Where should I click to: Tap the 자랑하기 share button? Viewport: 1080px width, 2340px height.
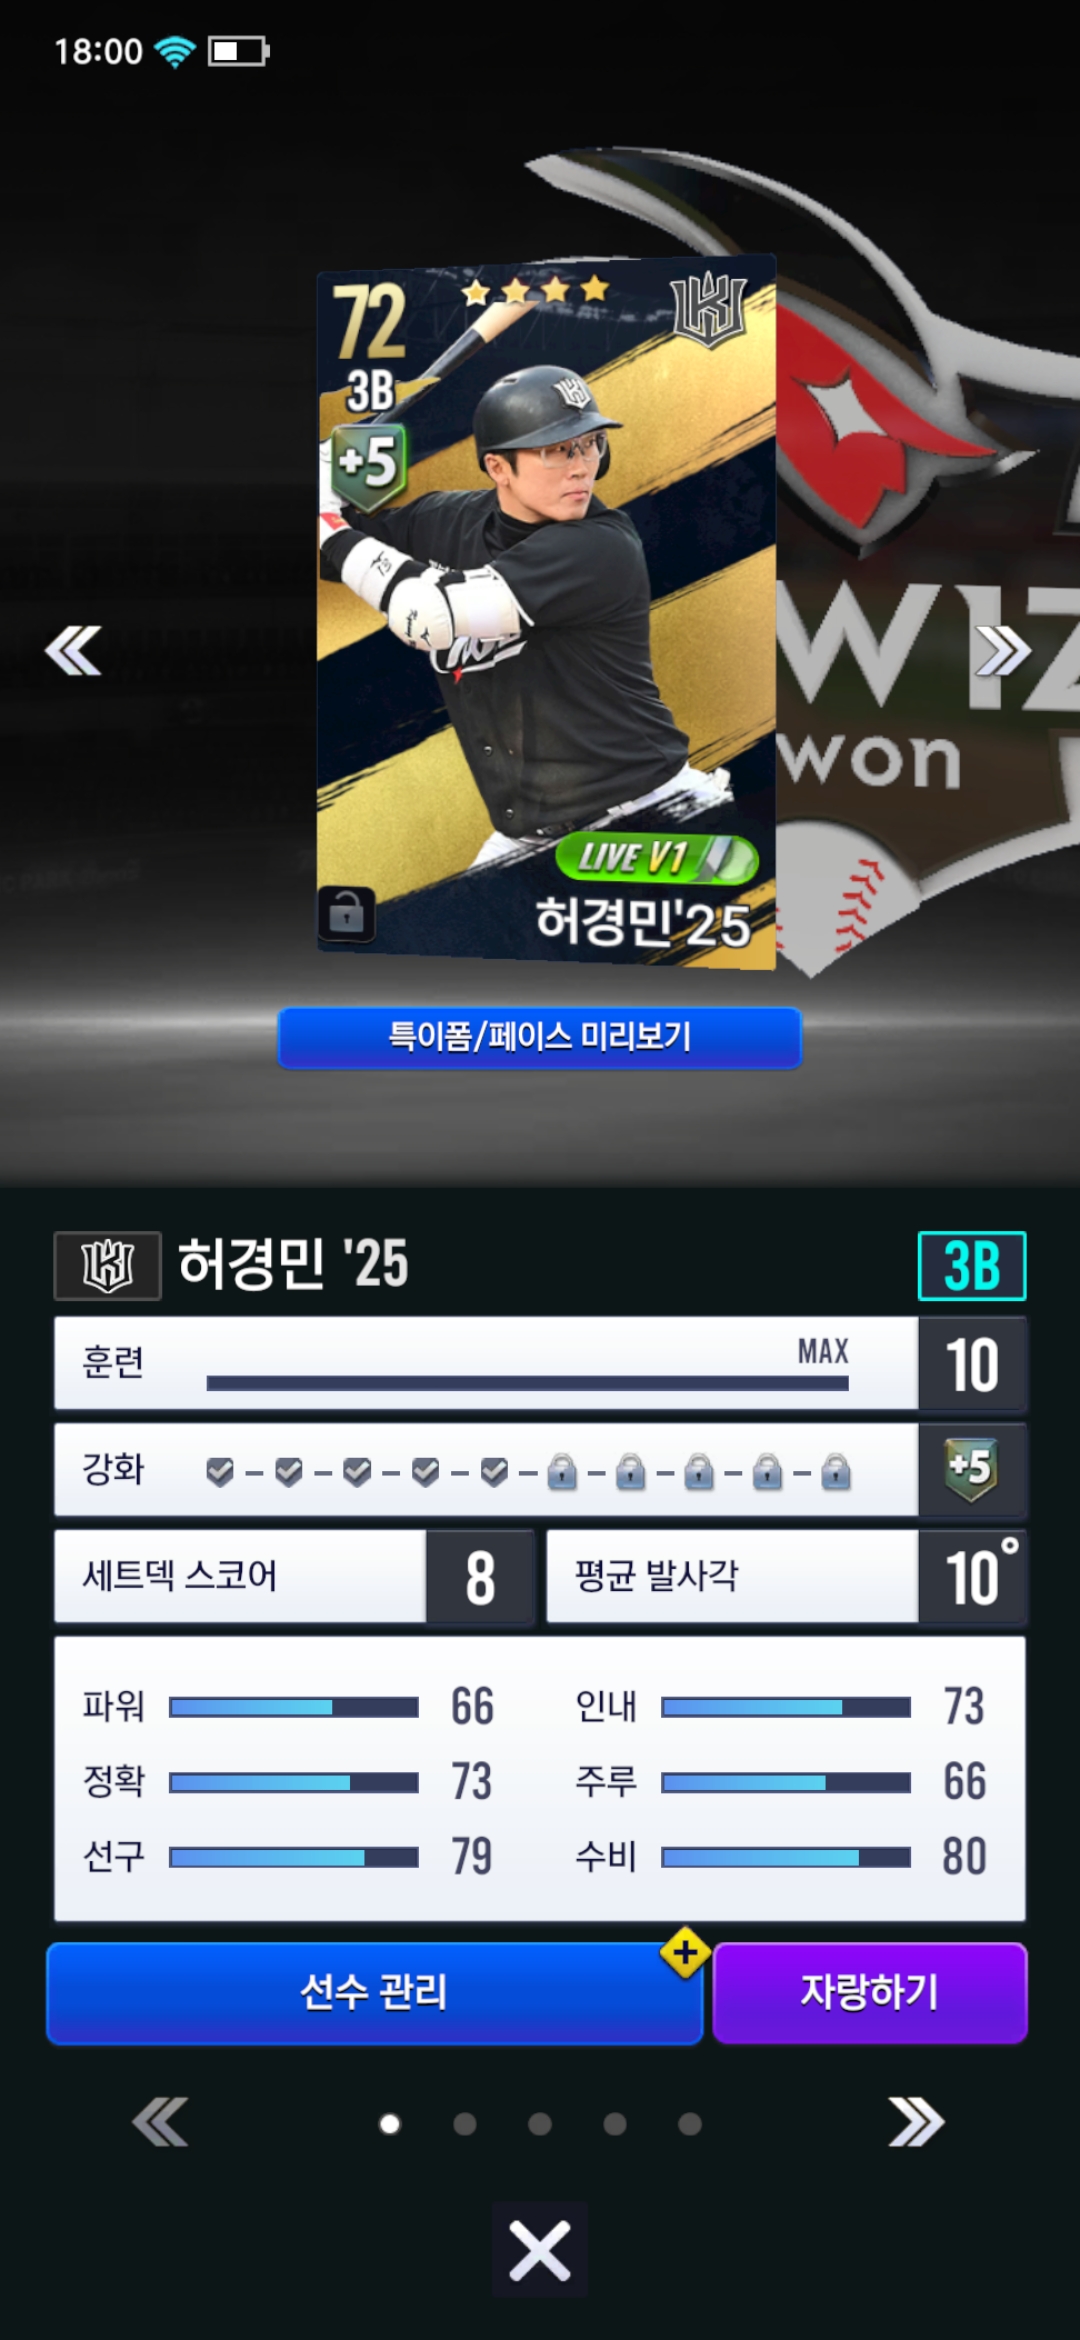point(870,1992)
